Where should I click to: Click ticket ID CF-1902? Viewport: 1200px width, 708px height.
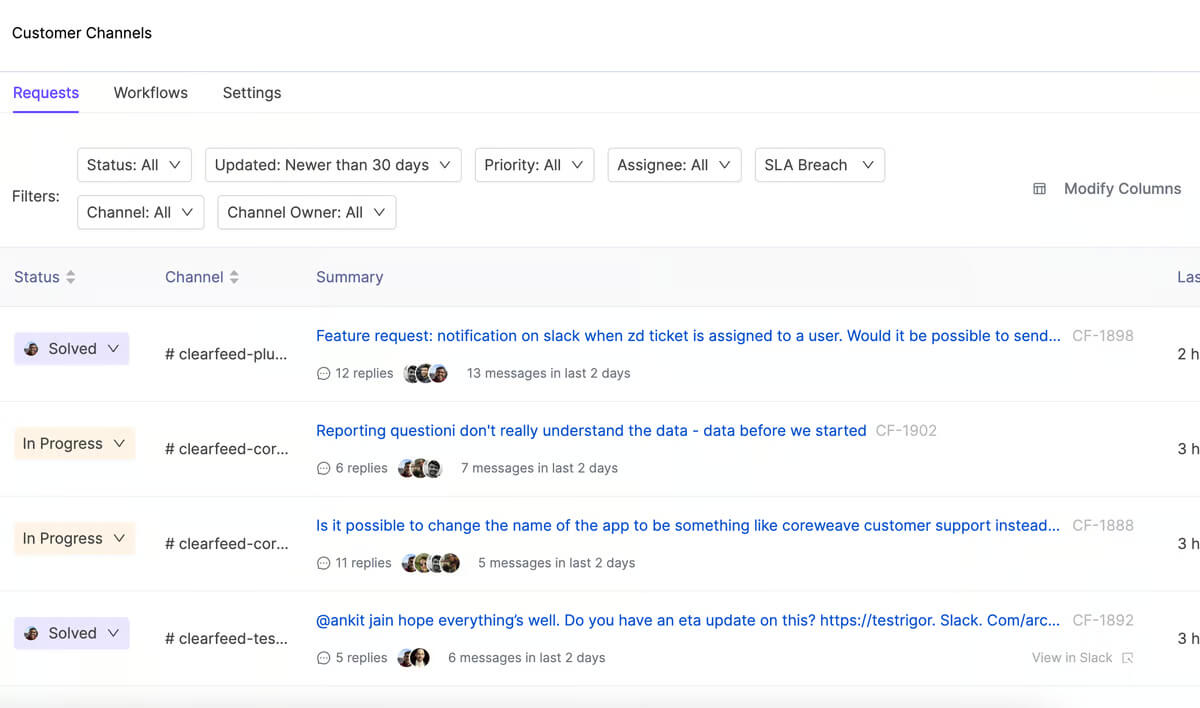[906, 431]
